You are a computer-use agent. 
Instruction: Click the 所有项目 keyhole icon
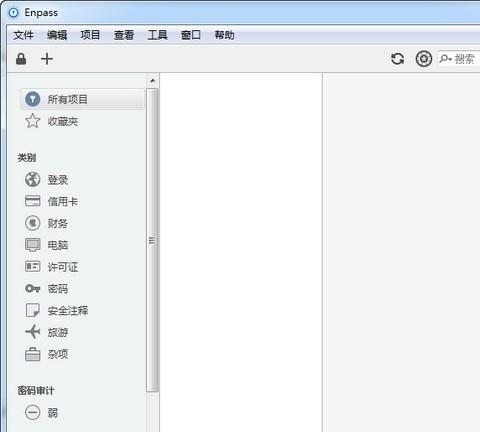(33, 99)
